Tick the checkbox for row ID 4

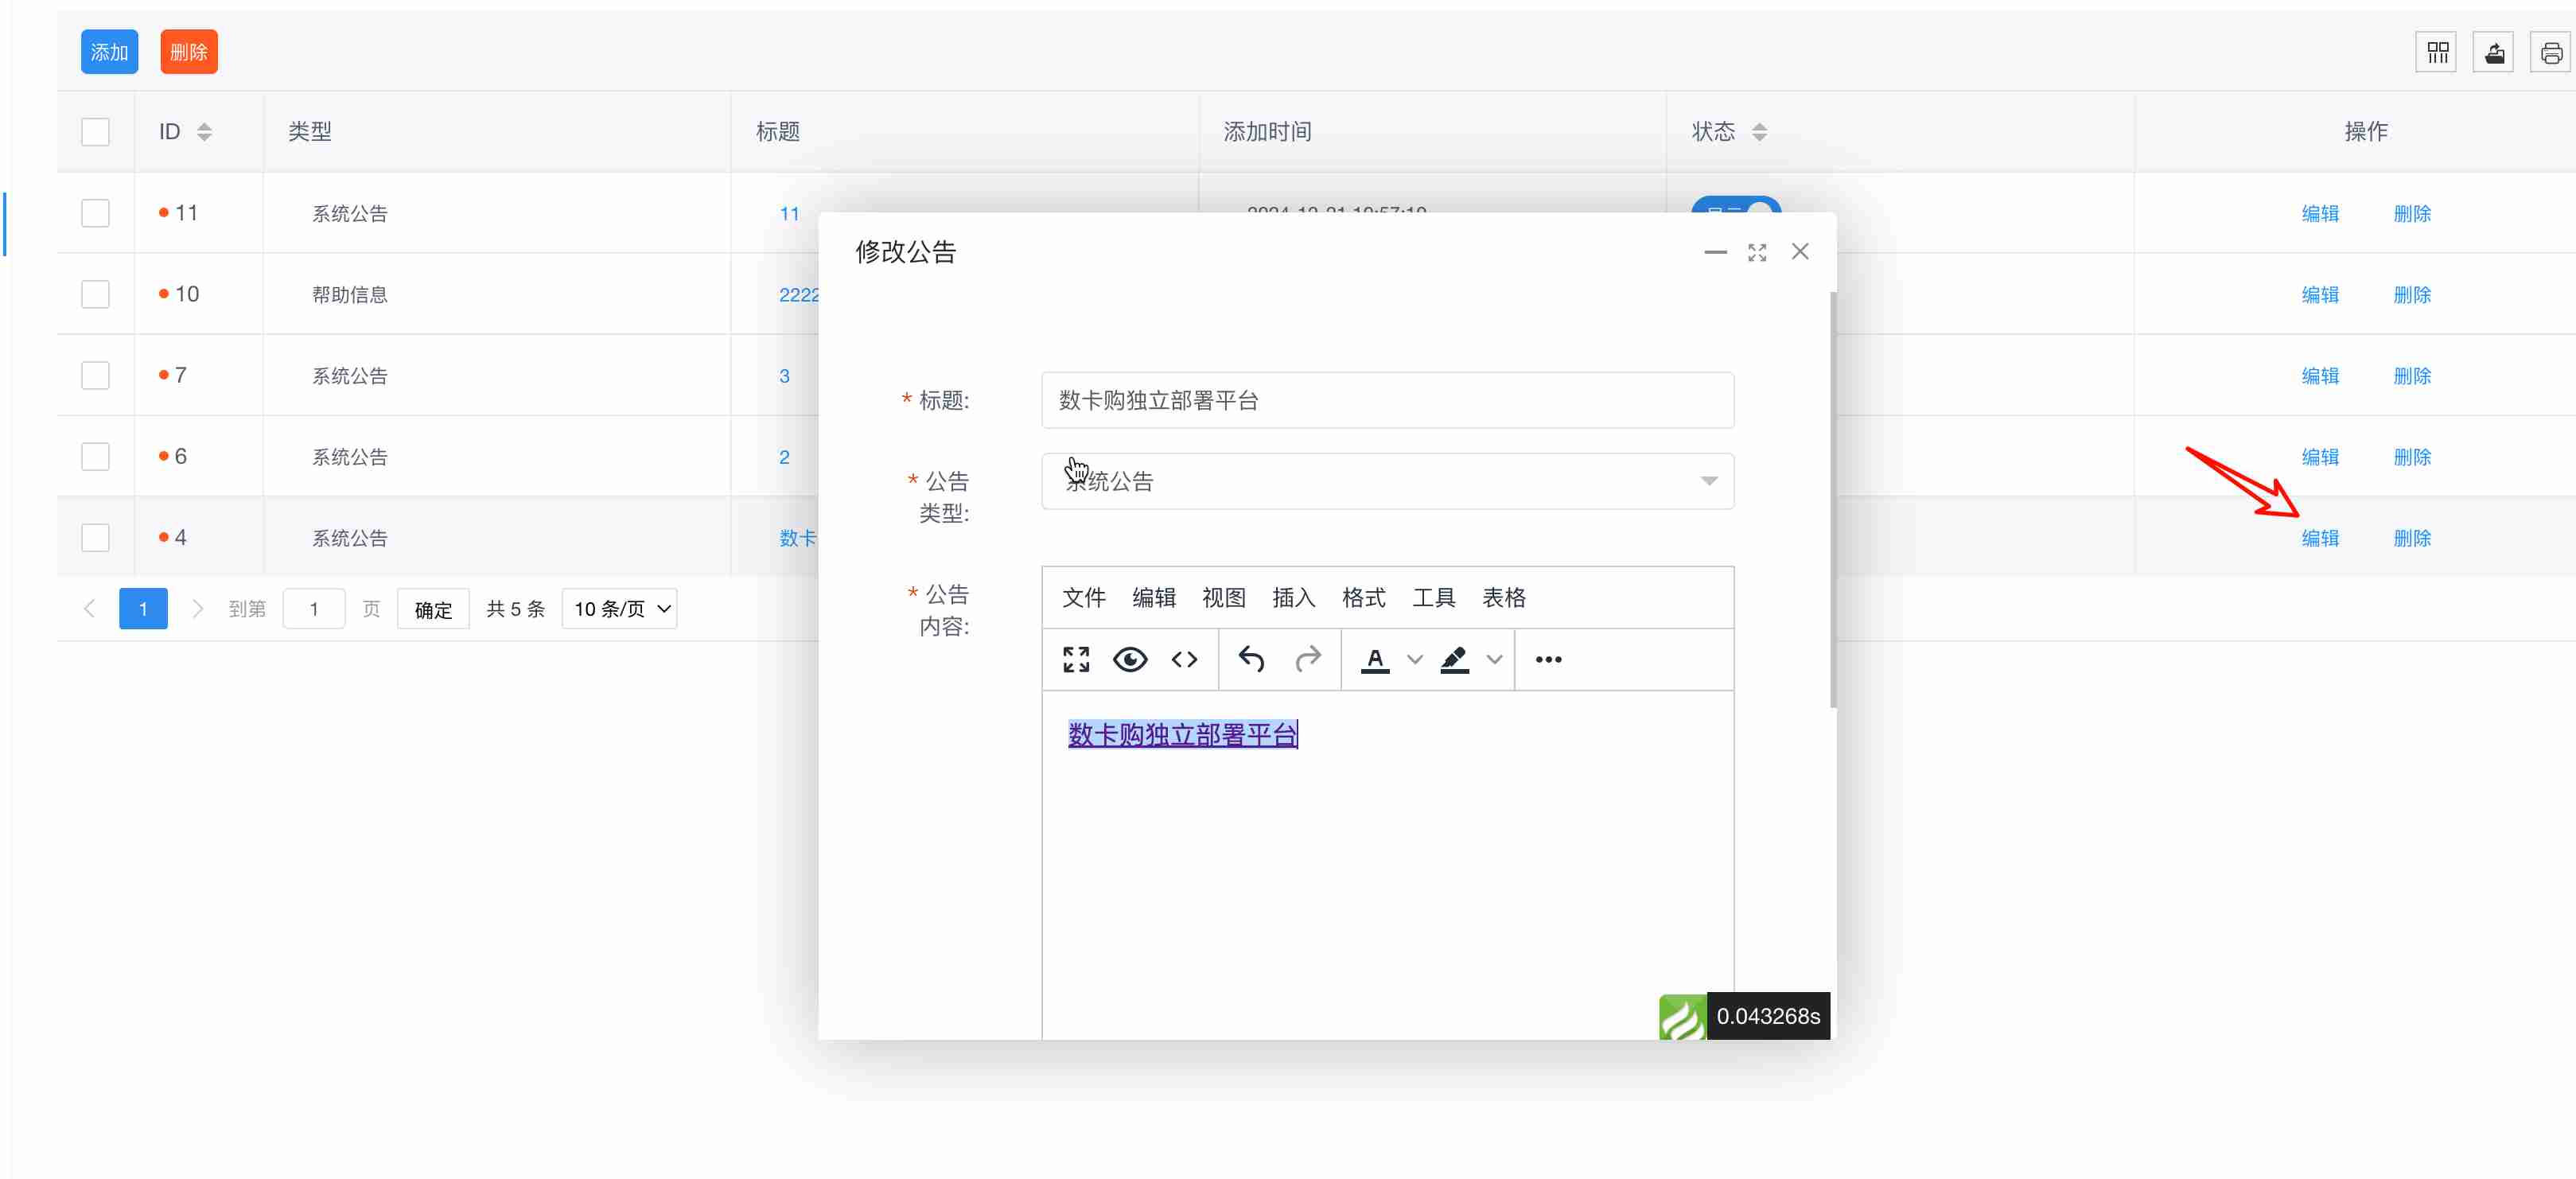[95, 538]
